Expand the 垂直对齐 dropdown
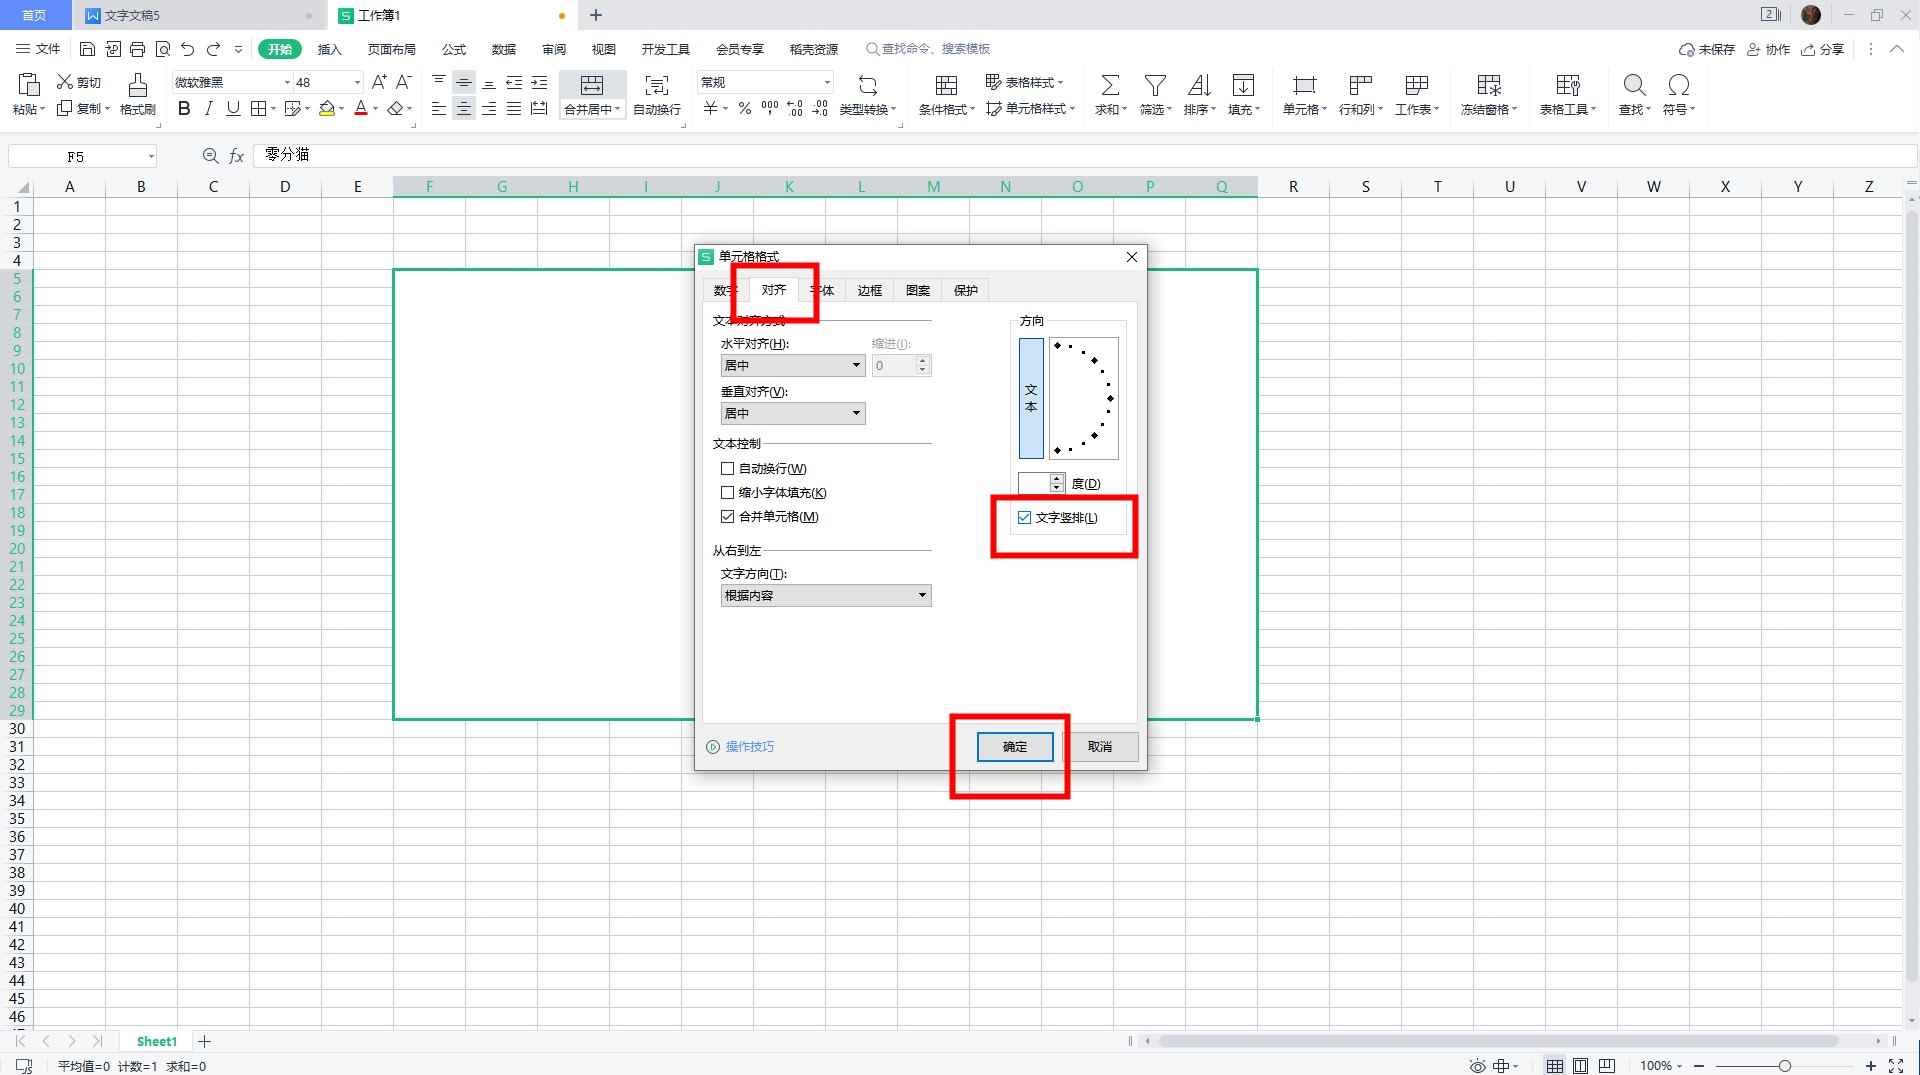 click(792, 414)
